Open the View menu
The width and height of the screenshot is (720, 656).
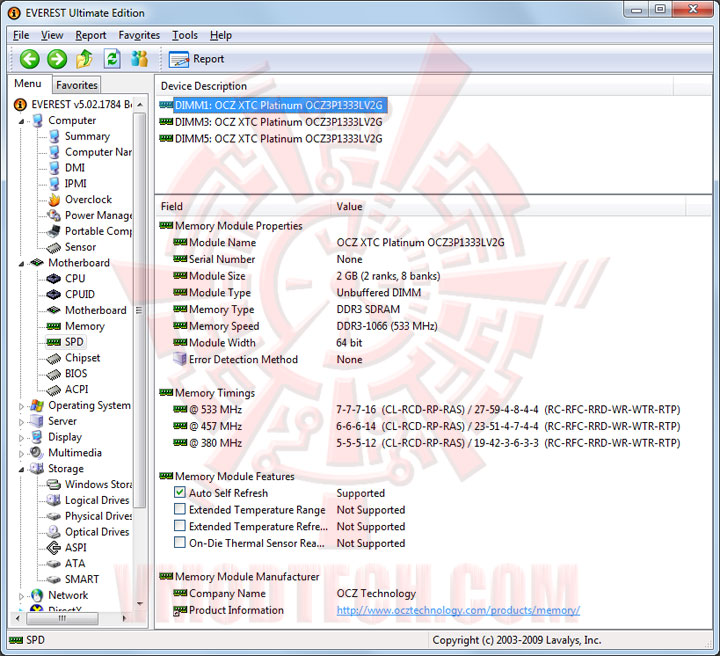pos(52,35)
